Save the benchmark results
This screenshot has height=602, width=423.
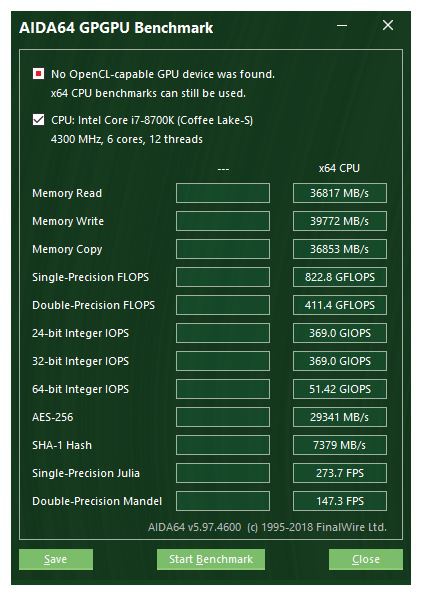[x=56, y=559]
